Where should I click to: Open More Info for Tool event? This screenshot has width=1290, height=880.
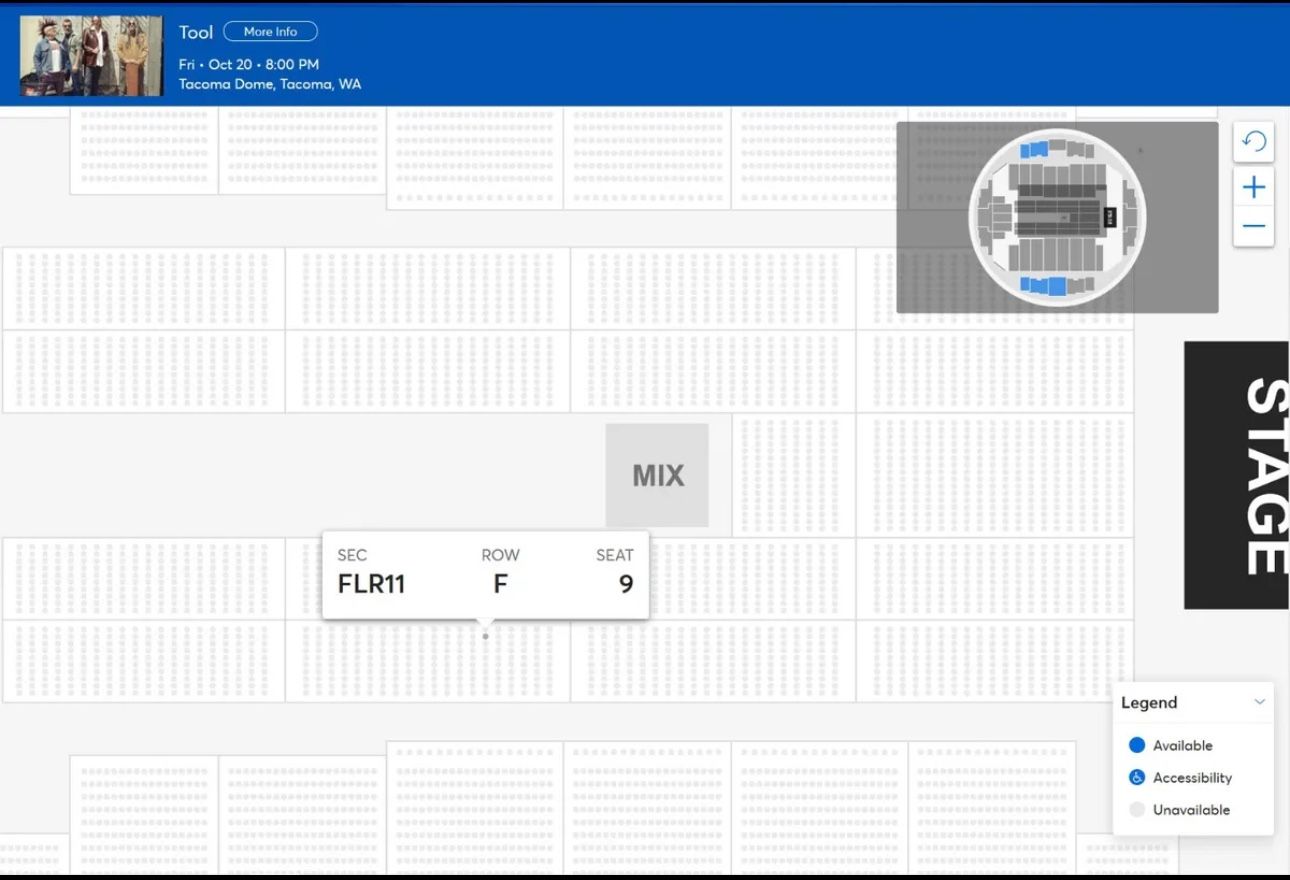pos(270,32)
